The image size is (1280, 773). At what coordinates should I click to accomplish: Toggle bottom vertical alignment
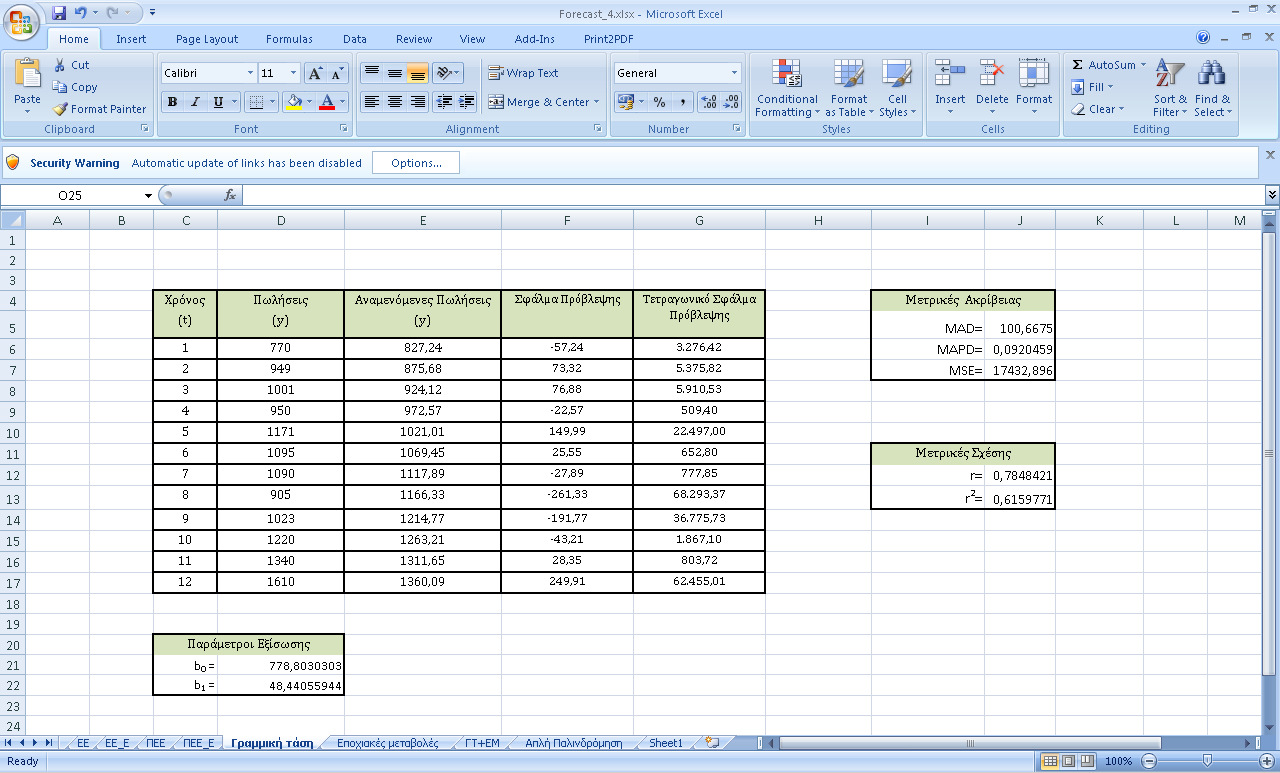(417, 73)
